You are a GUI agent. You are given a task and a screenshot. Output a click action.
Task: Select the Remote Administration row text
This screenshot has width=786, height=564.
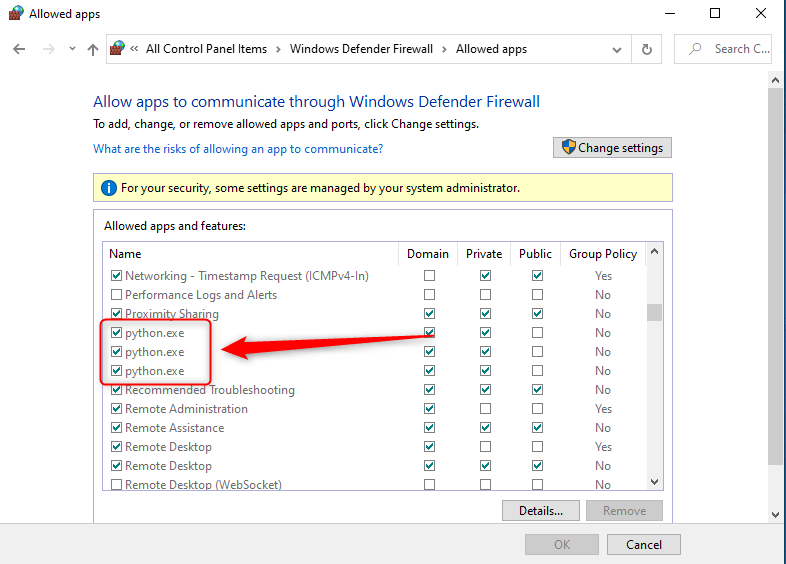(x=186, y=409)
